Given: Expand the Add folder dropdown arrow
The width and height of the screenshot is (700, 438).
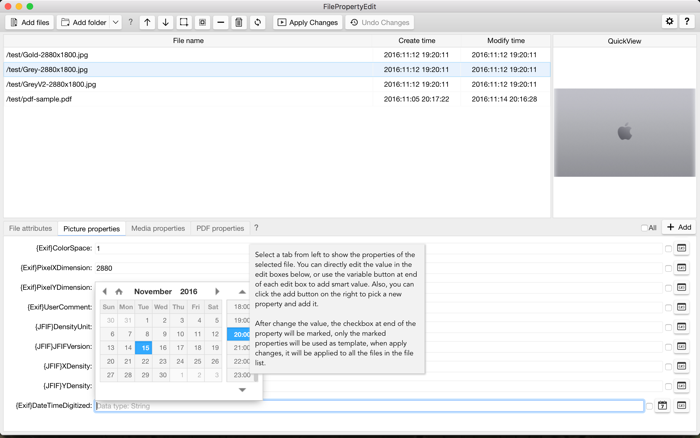Looking at the screenshot, I should click(x=115, y=22).
